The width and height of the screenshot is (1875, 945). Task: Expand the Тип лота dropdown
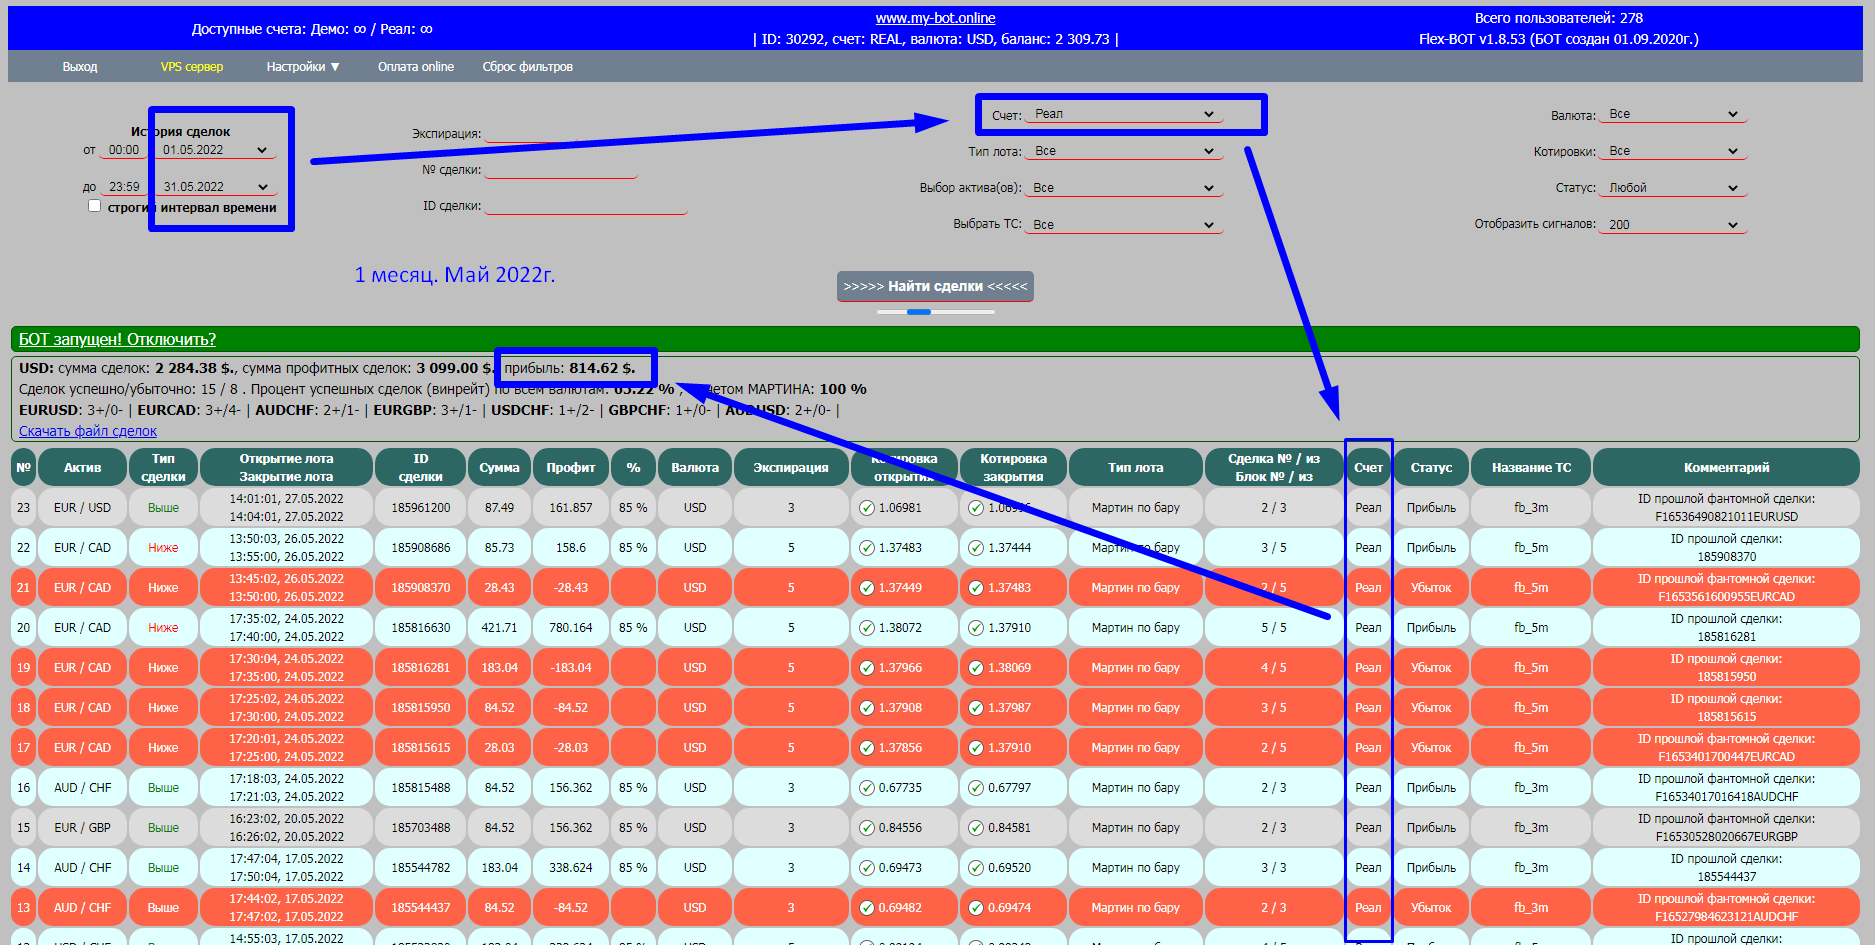coord(1124,151)
